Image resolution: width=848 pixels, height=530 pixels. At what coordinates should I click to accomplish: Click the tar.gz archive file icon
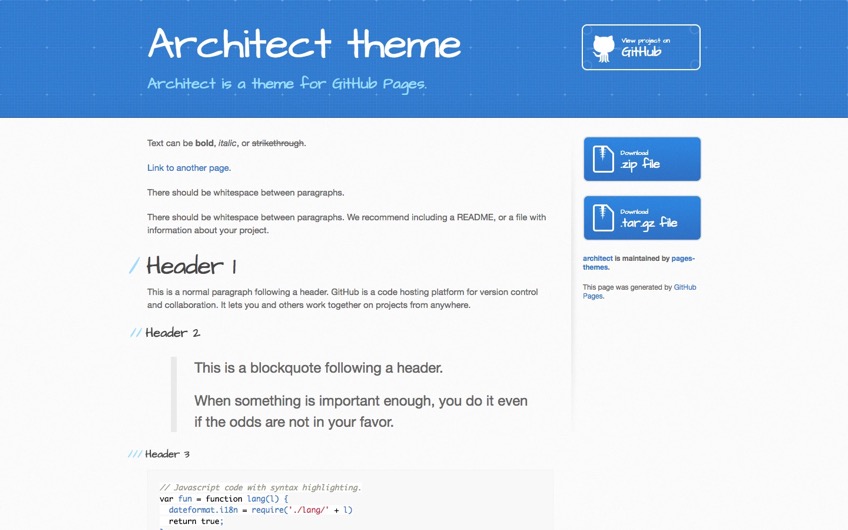point(602,218)
